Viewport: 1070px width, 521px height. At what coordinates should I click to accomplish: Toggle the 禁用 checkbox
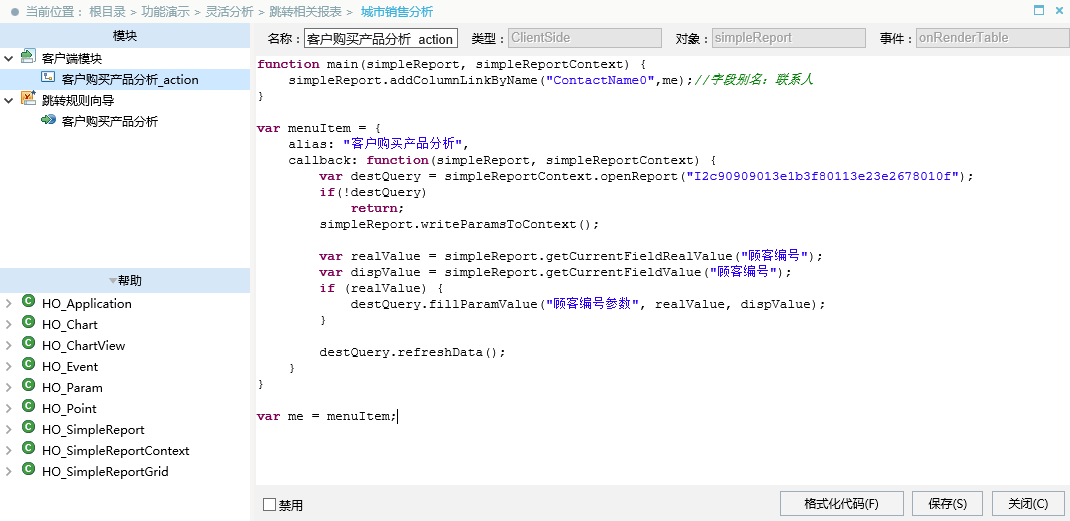[x=270, y=505]
